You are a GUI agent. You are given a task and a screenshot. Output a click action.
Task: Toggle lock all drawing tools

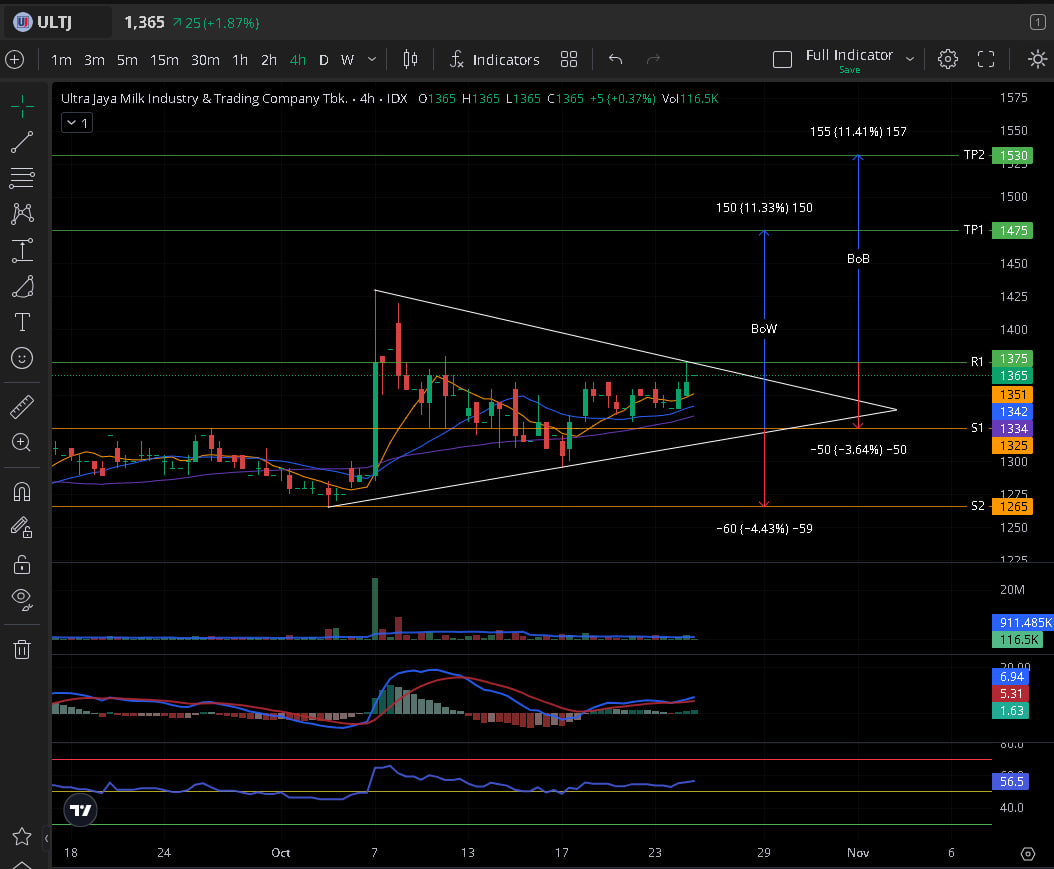(x=22, y=565)
